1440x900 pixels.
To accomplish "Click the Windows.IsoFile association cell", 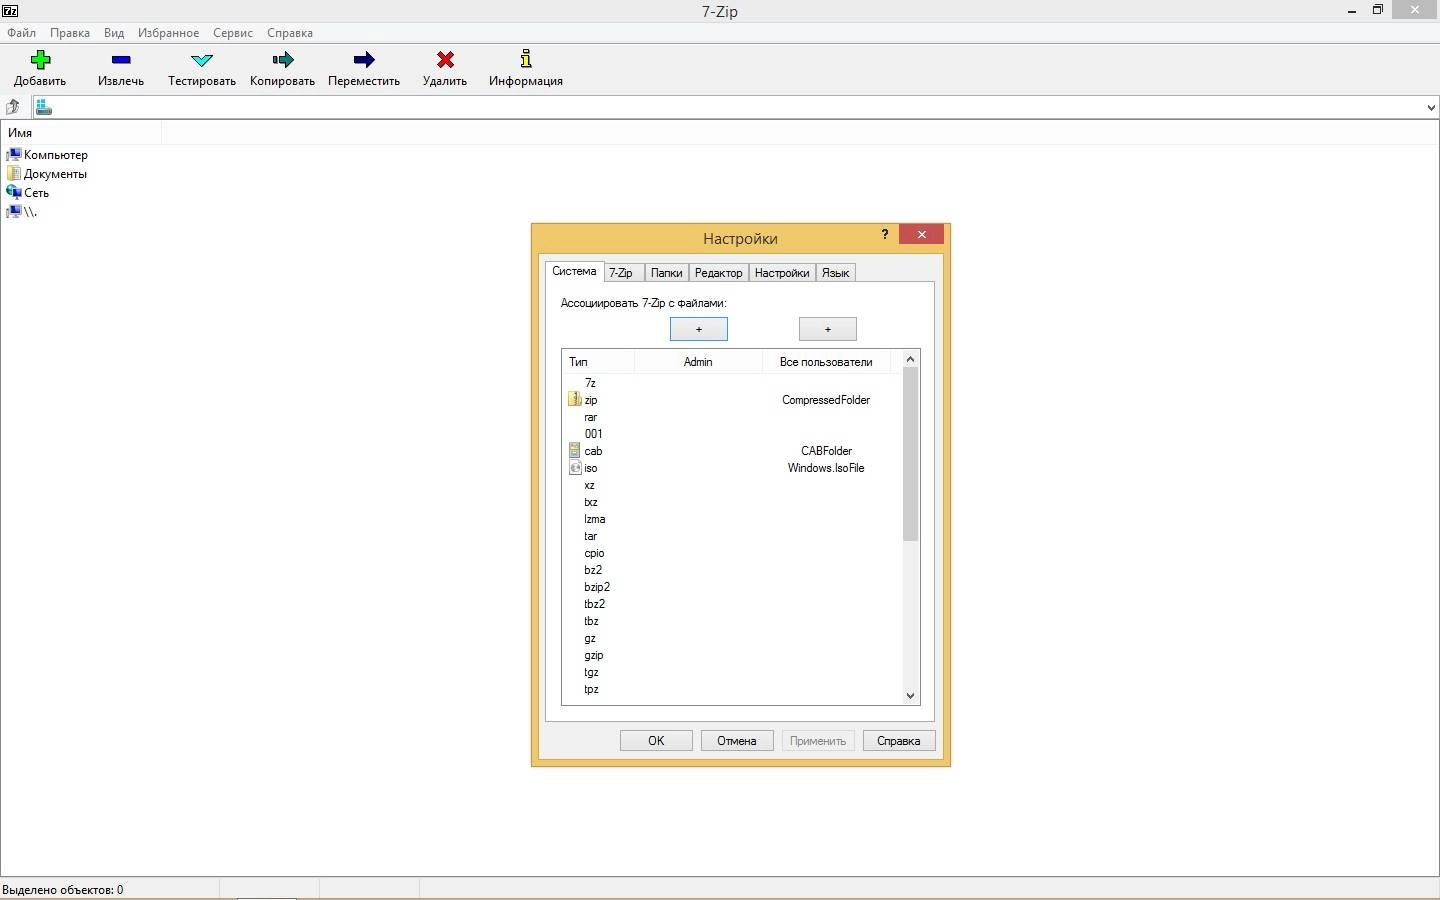I will 826,468.
